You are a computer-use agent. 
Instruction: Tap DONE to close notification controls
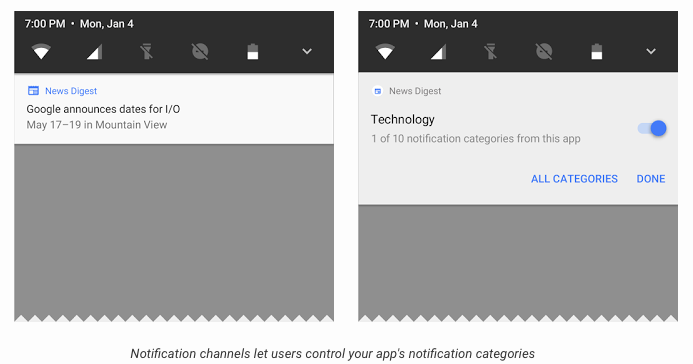pyautogui.click(x=651, y=179)
